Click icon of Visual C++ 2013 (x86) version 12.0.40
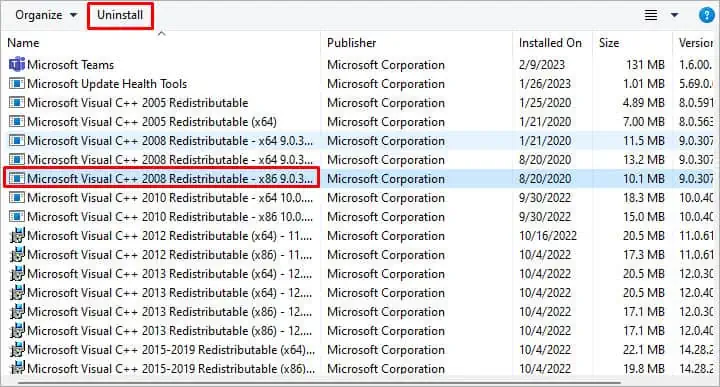 (17, 331)
